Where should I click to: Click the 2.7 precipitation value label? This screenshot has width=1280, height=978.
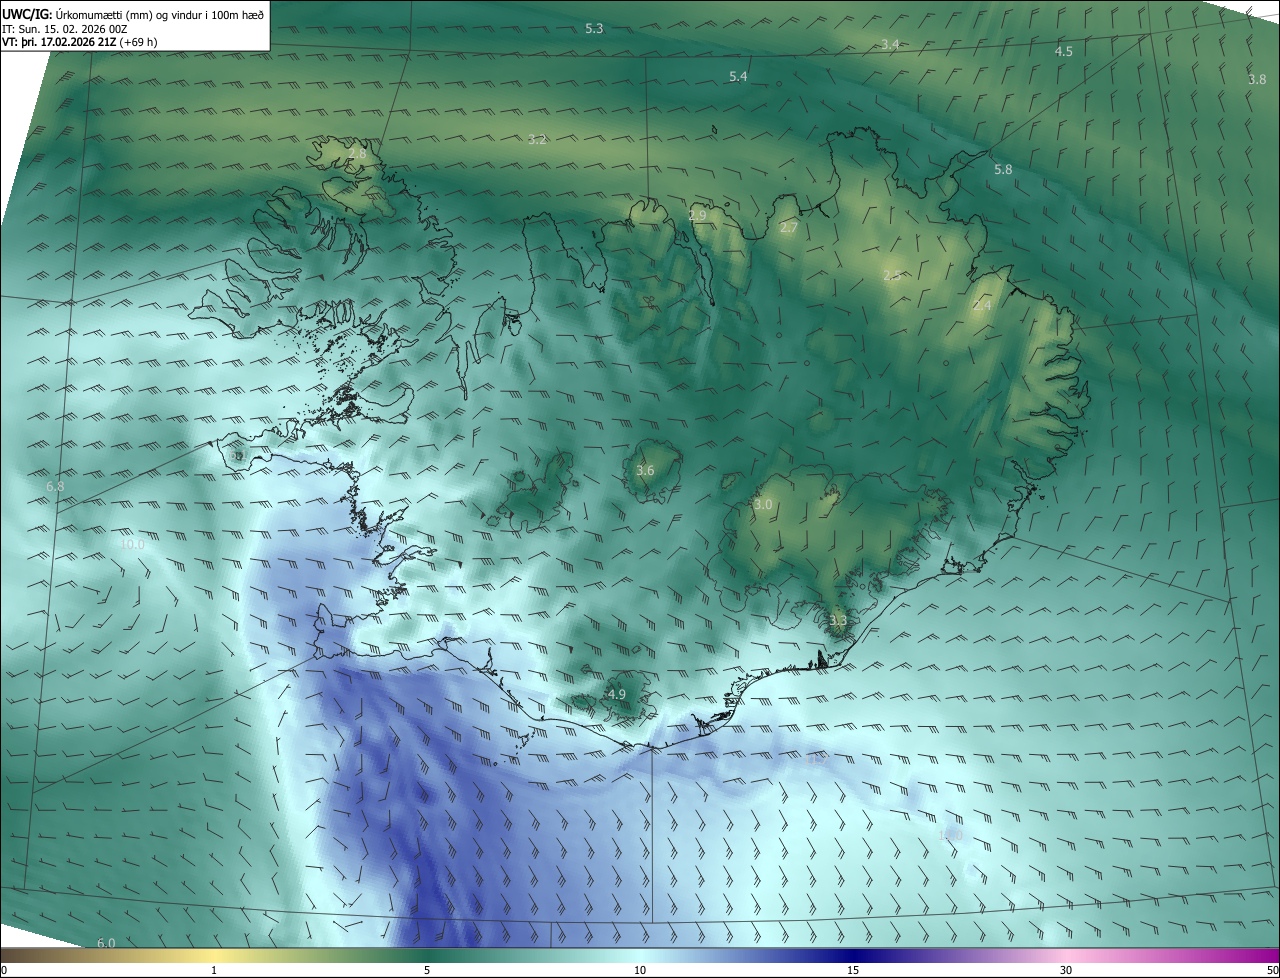789,228
